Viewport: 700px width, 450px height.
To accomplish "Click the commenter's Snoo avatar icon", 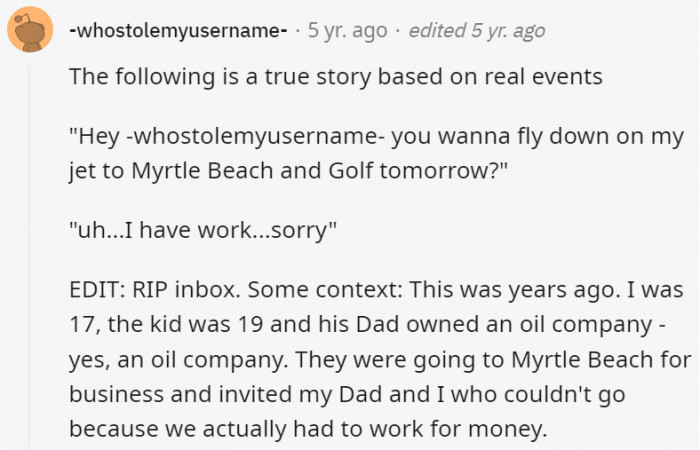I will pyautogui.click(x=31, y=31).
